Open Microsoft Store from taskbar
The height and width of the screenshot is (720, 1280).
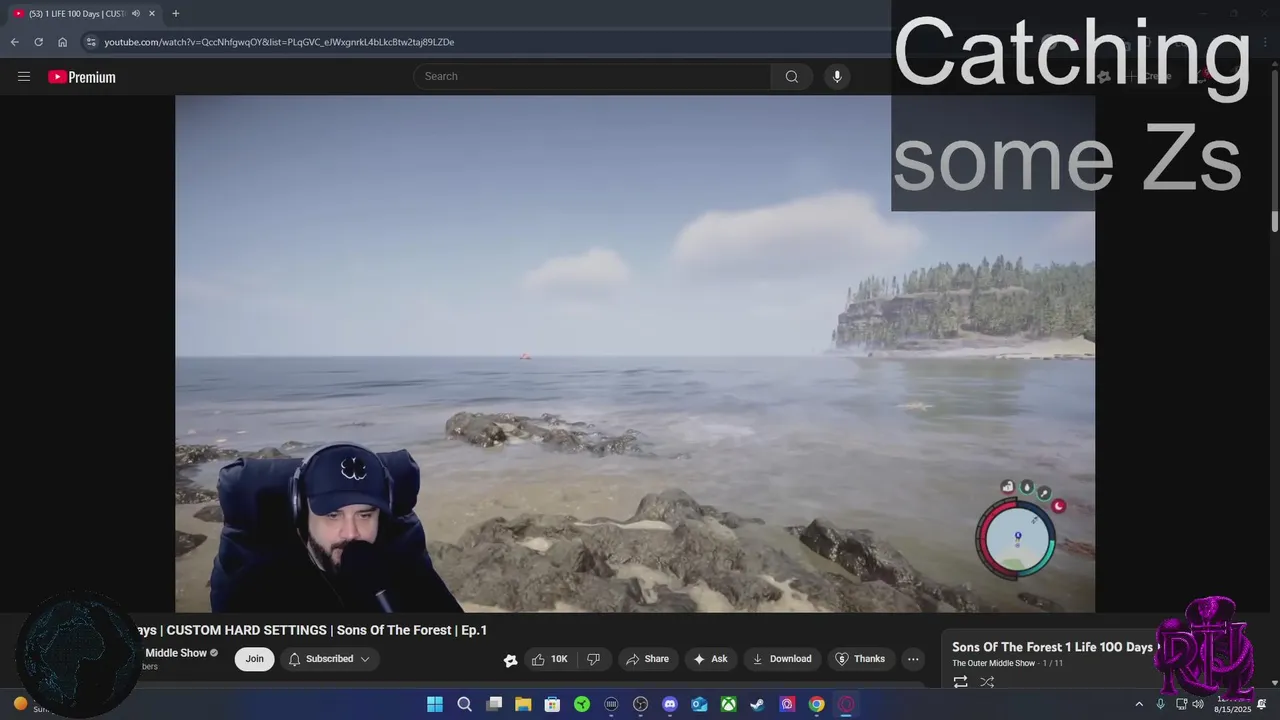click(x=552, y=704)
